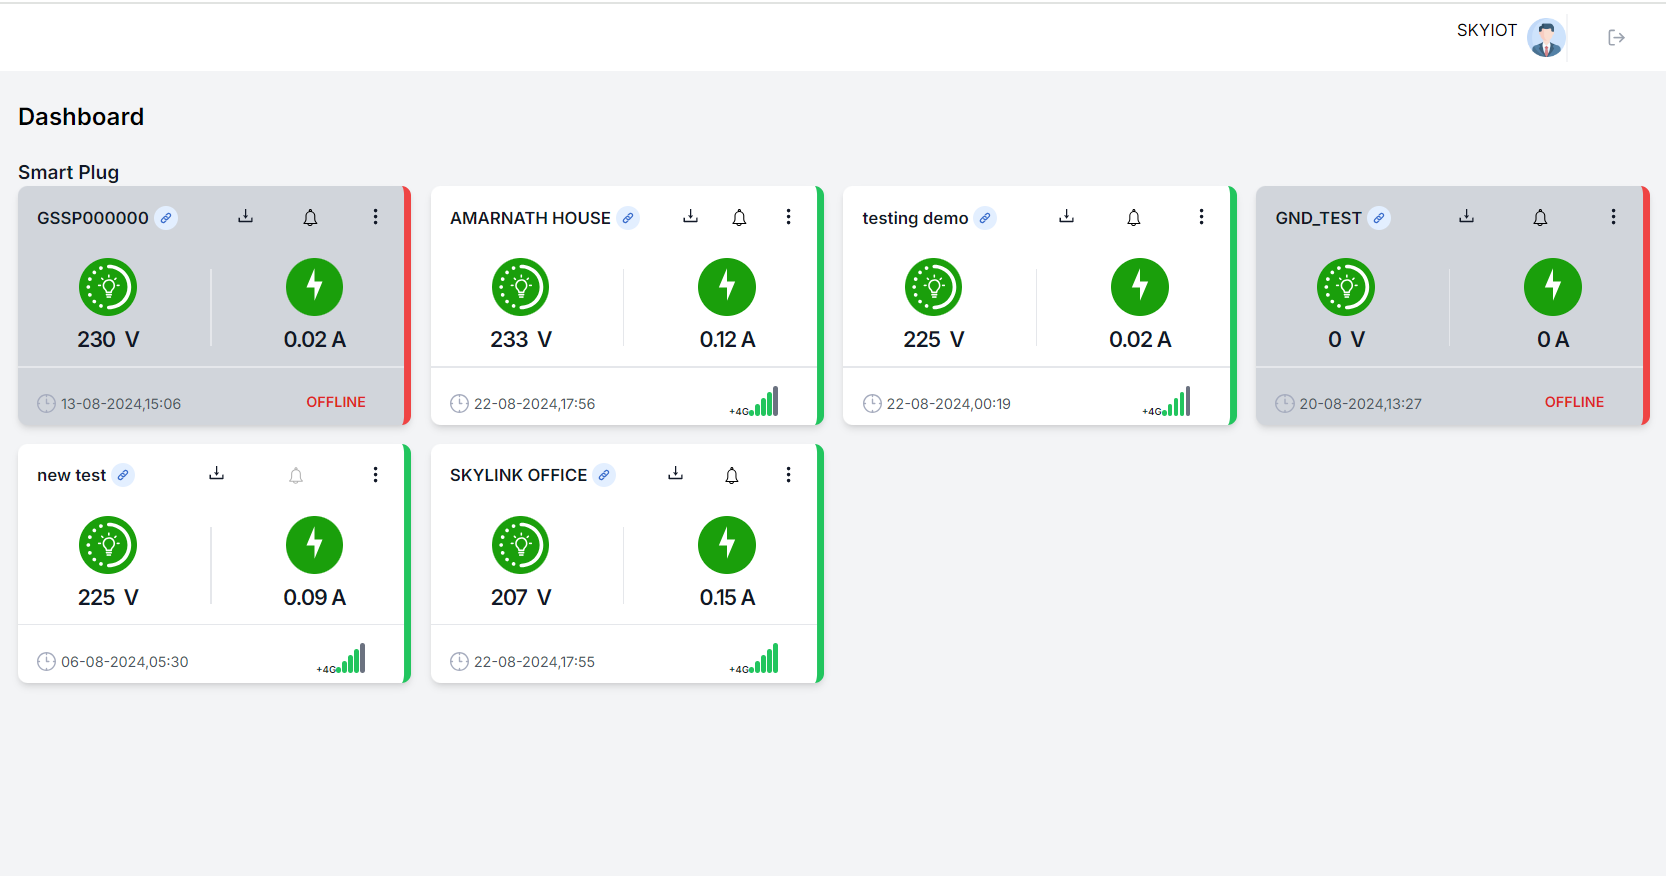Click the logout icon in header

tap(1616, 38)
